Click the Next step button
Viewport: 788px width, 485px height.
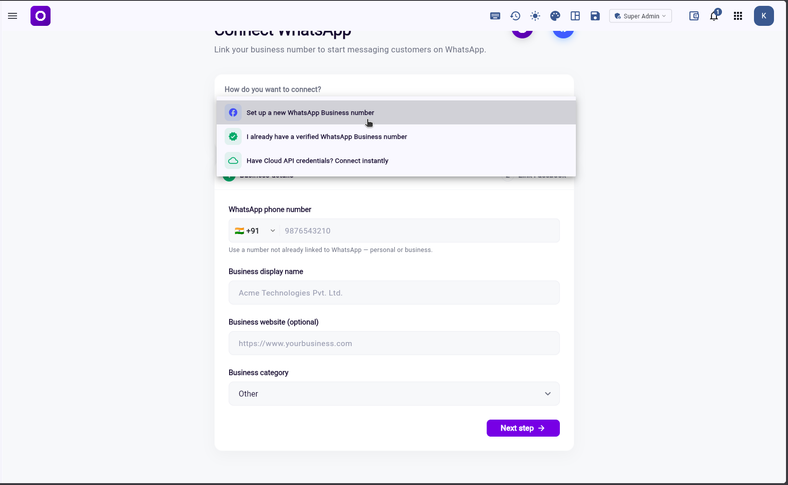(x=523, y=428)
